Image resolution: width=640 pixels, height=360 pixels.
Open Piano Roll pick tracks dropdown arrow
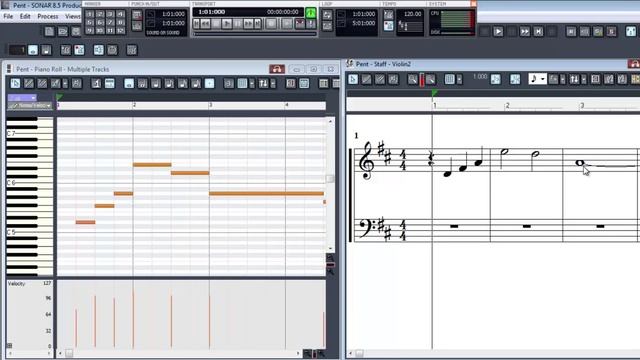(x=273, y=84)
